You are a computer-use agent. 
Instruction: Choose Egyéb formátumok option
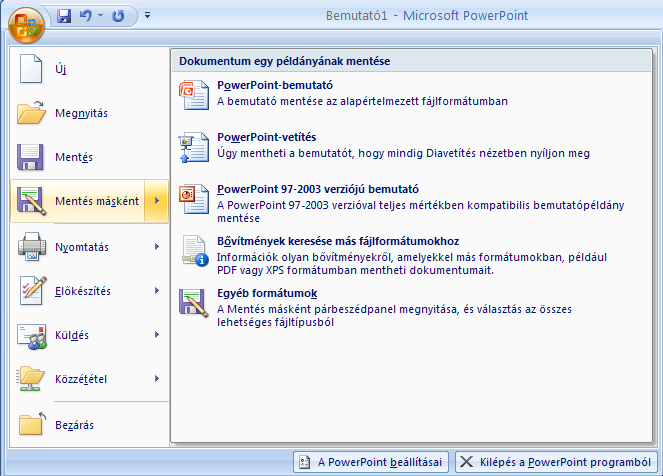click(411, 308)
